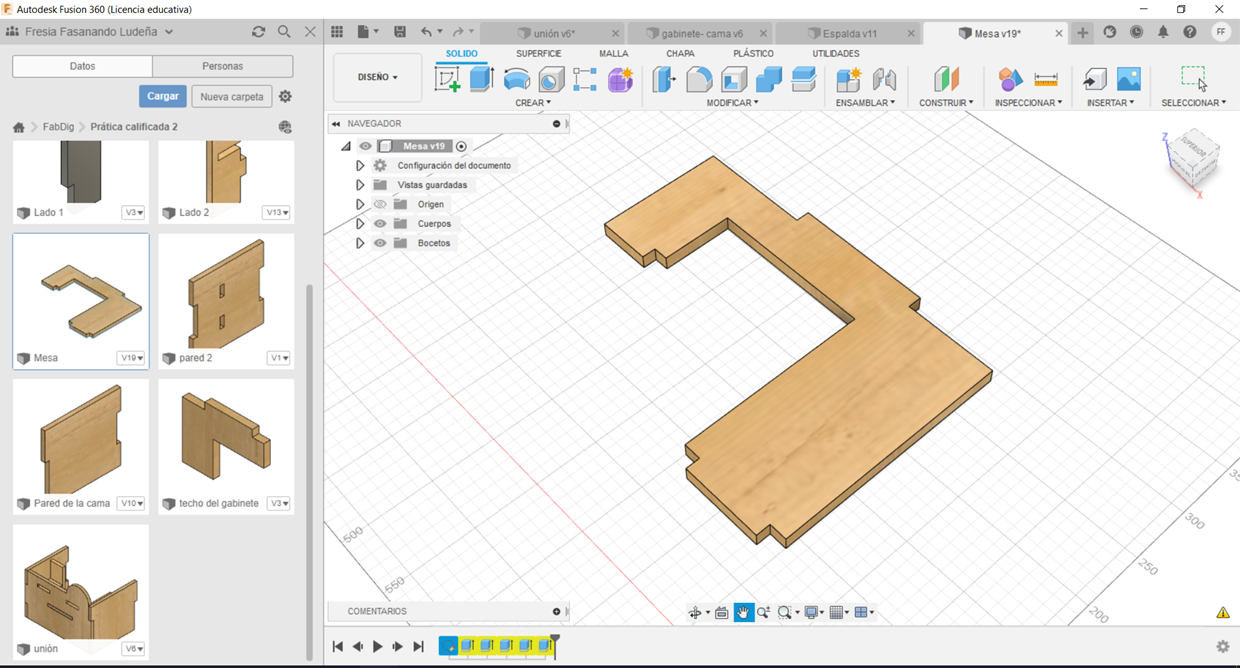Click the Create Sketch tool icon

coord(447,80)
